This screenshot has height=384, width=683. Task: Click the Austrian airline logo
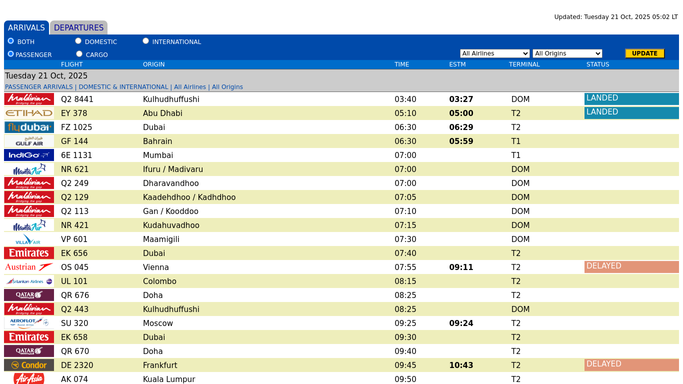click(x=29, y=267)
